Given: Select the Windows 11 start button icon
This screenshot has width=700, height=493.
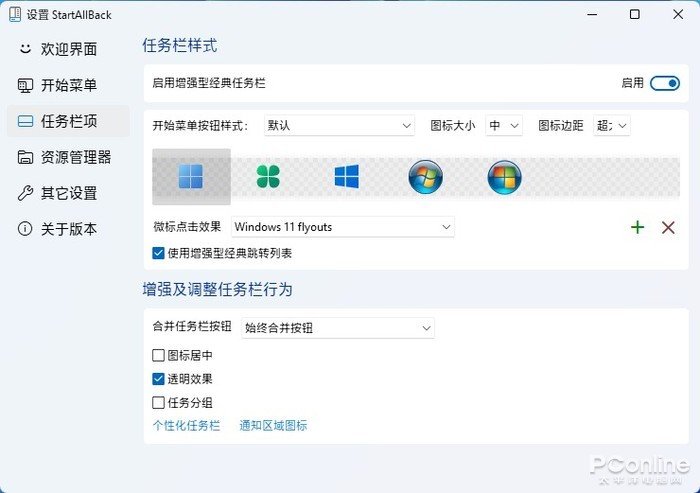Looking at the screenshot, I should click(191, 176).
